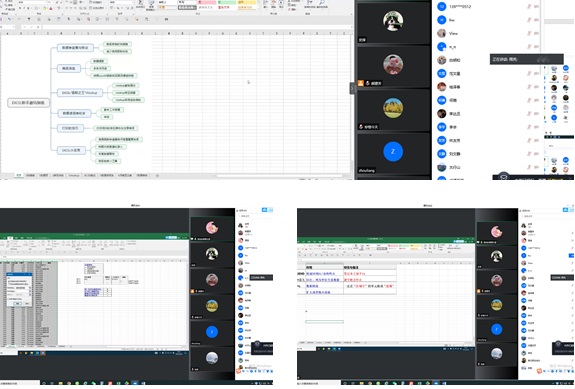The height and width of the screenshot is (389, 575).
Task: Toggle the muted microphone for participant hw
Action: click(x=529, y=20)
